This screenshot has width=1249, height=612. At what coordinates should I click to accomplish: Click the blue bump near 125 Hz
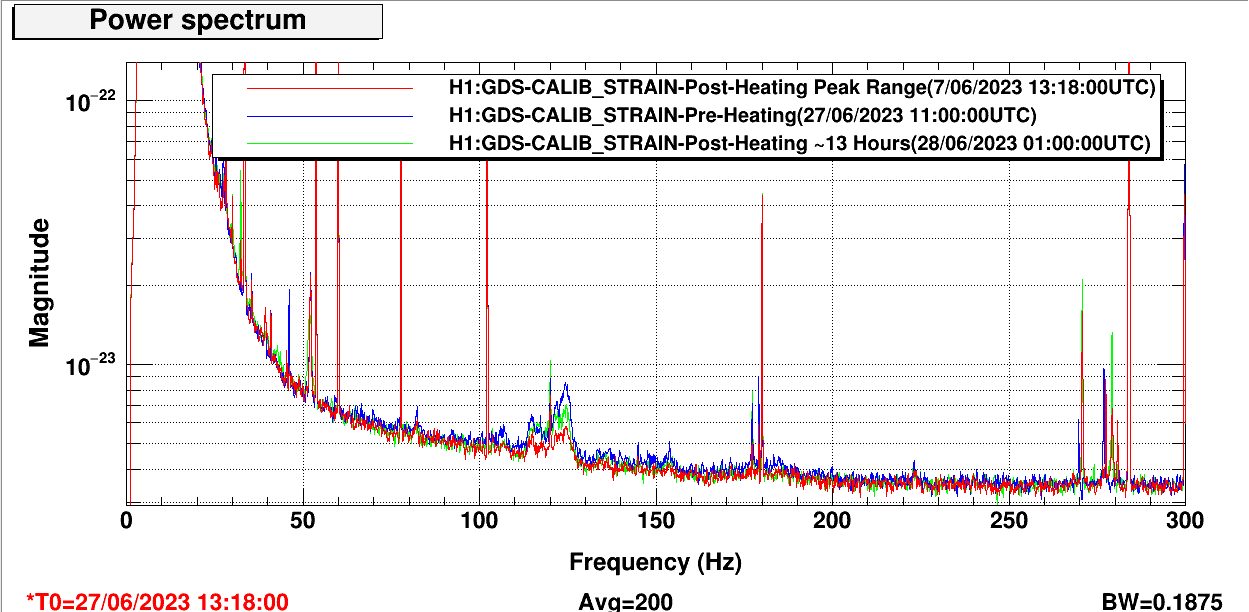566,392
